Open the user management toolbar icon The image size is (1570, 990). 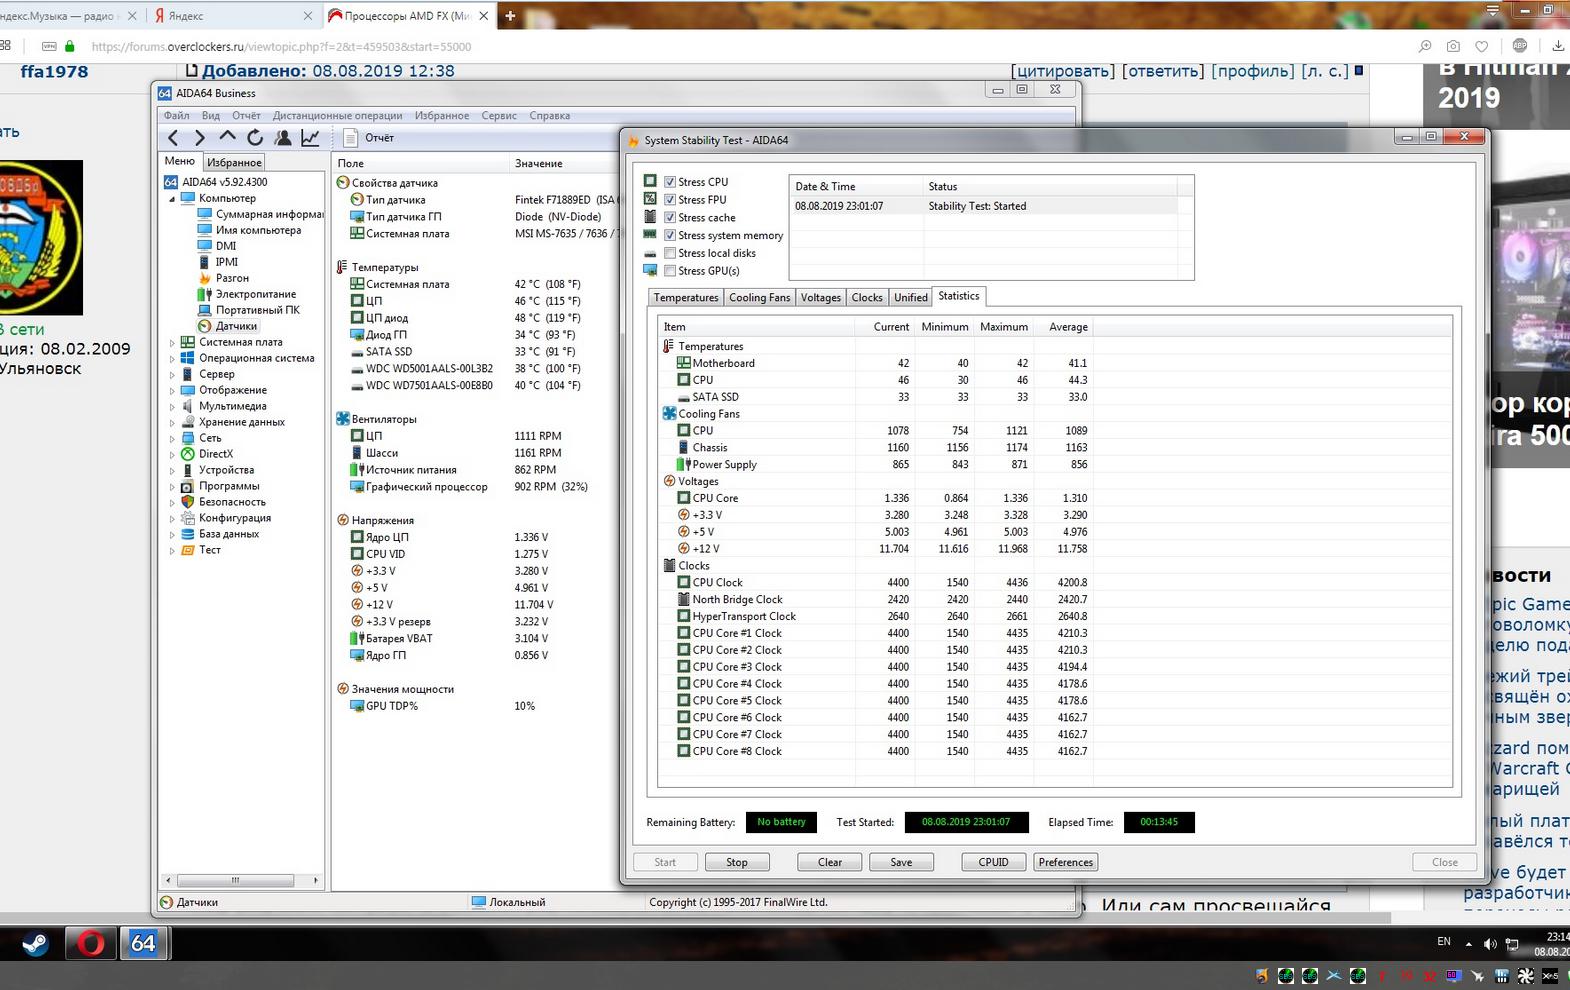pyautogui.click(x=283, y=138)
